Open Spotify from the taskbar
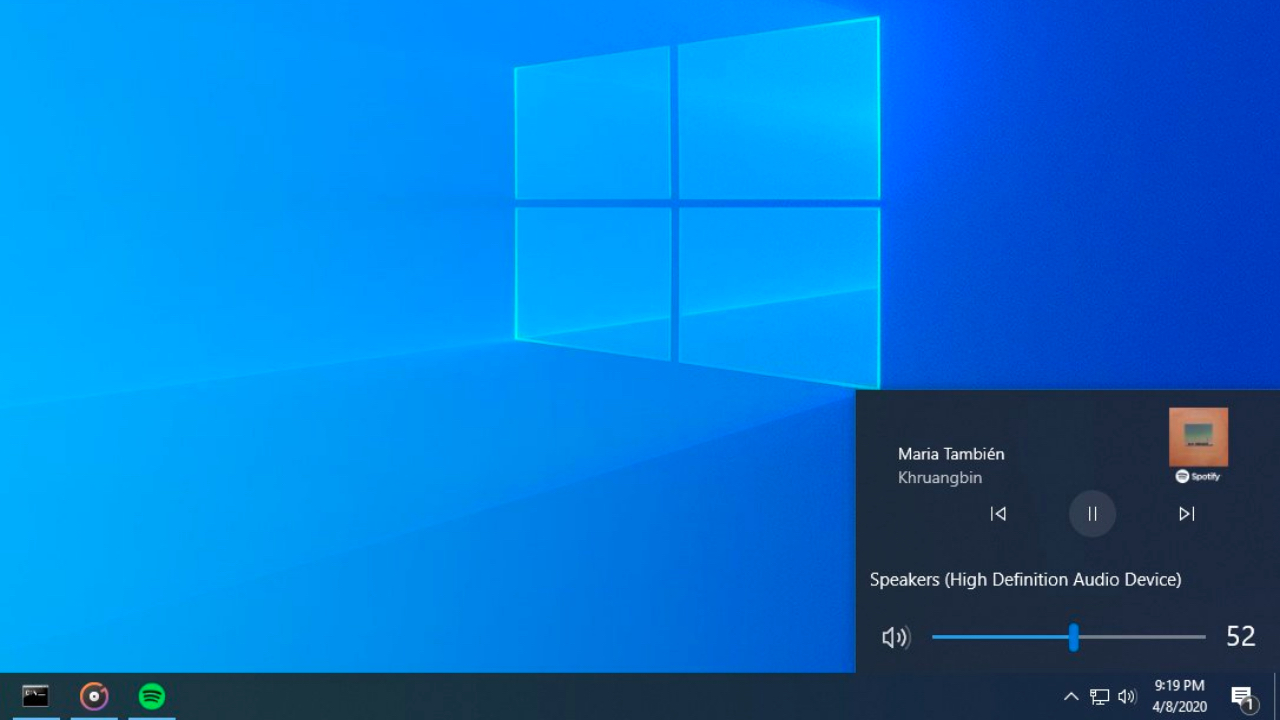1280x720 pixels. (152, 696)
